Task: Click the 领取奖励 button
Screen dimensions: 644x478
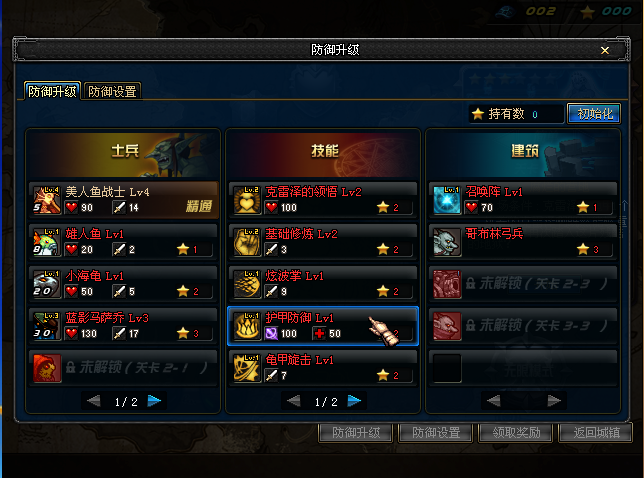Action: [516, 433]
